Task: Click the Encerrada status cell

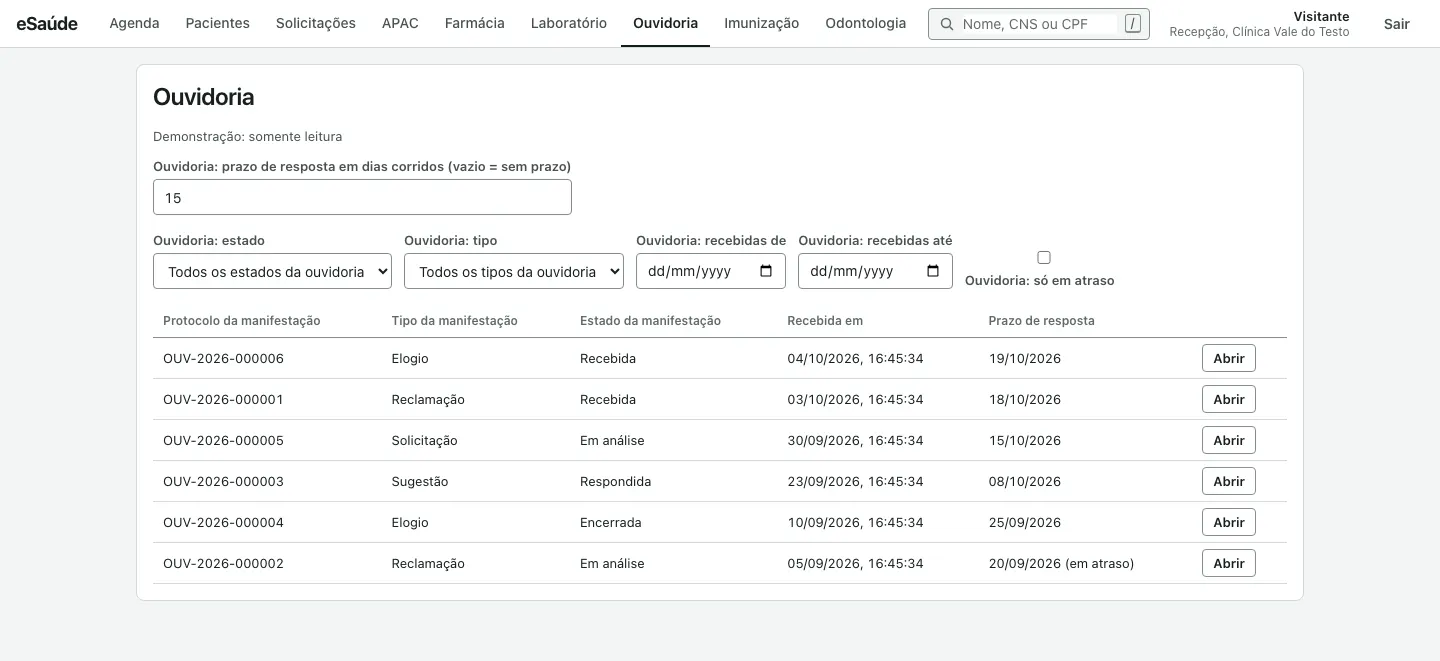Action: (610, 522)
